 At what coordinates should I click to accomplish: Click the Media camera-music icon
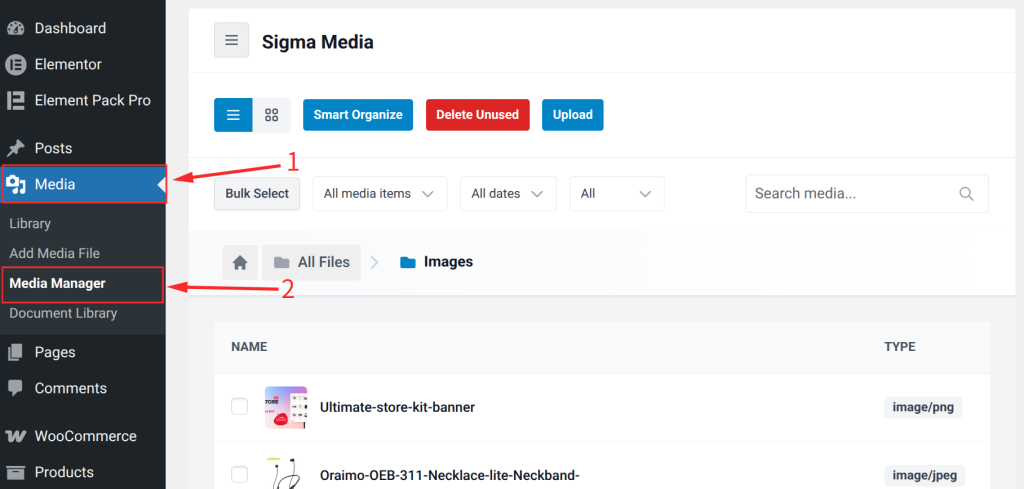click(16, 185)
